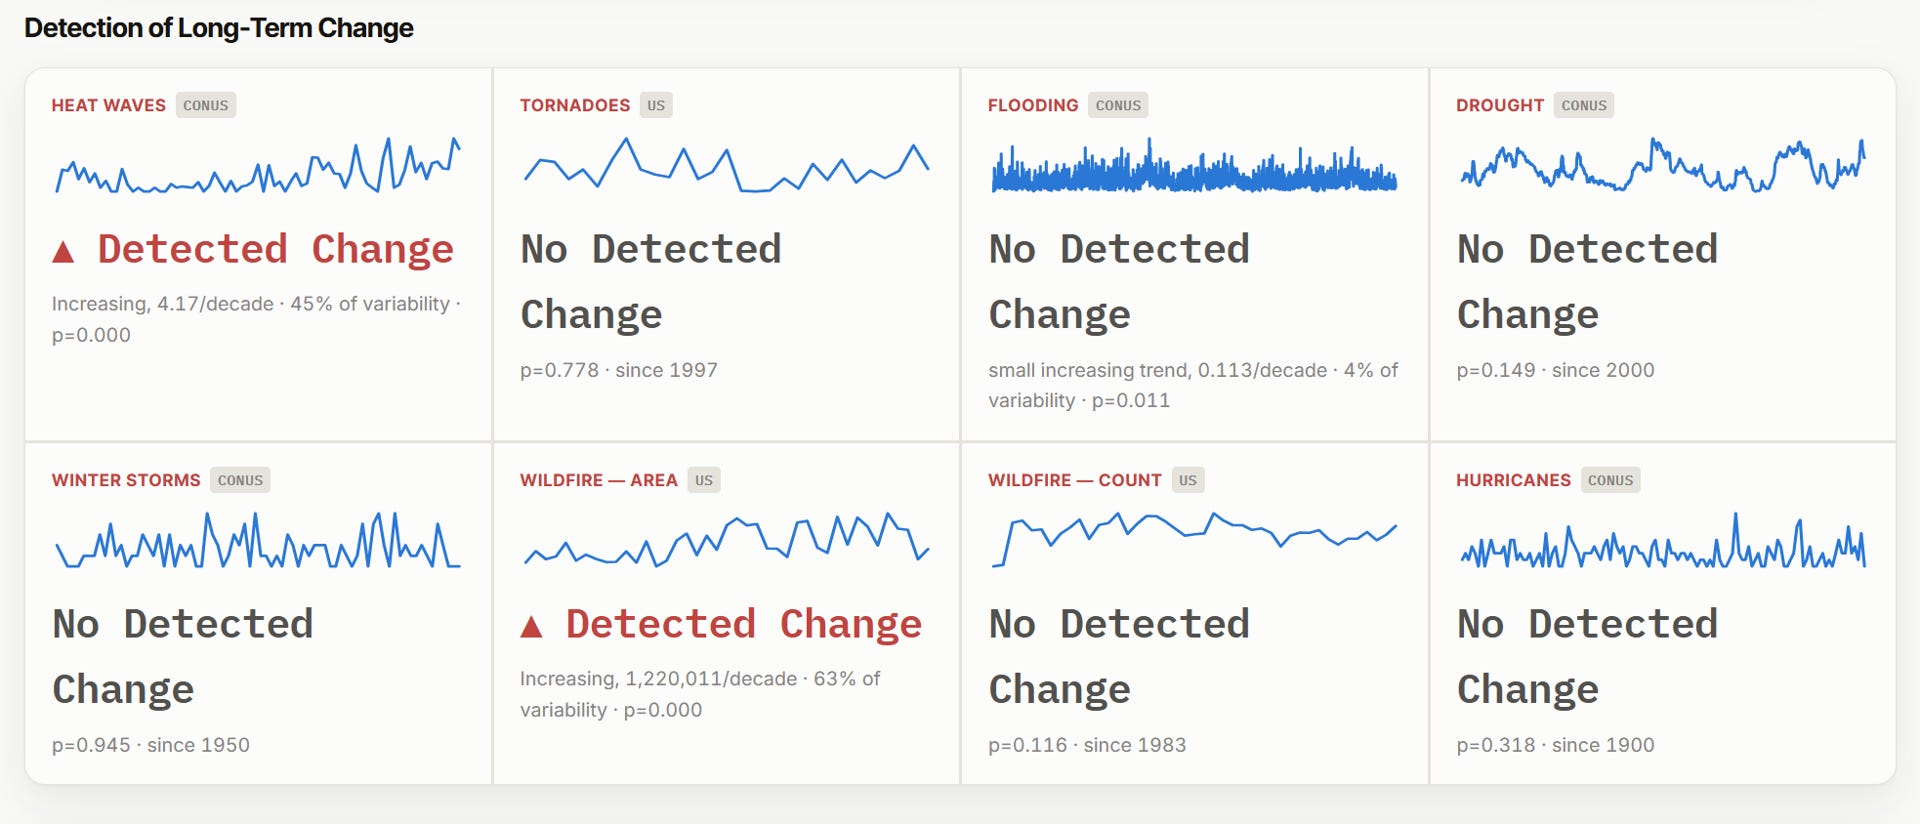Select the DROUGHT card title

(x=1500, y=105)
